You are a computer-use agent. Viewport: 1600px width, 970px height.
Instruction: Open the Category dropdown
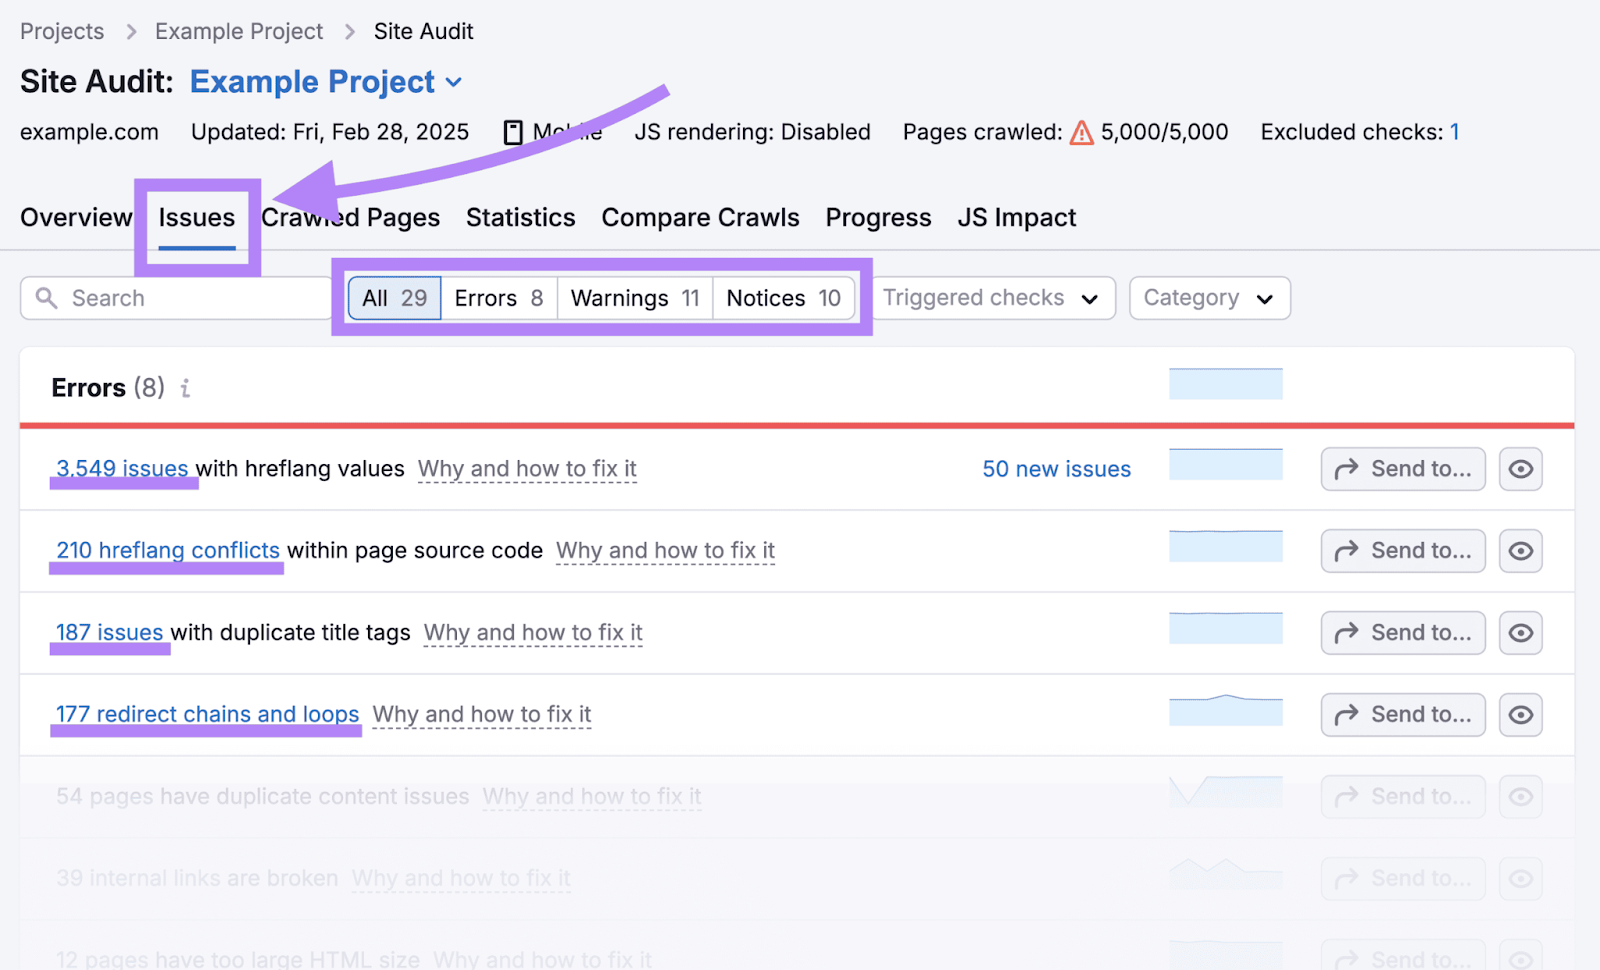[1209, 297]
